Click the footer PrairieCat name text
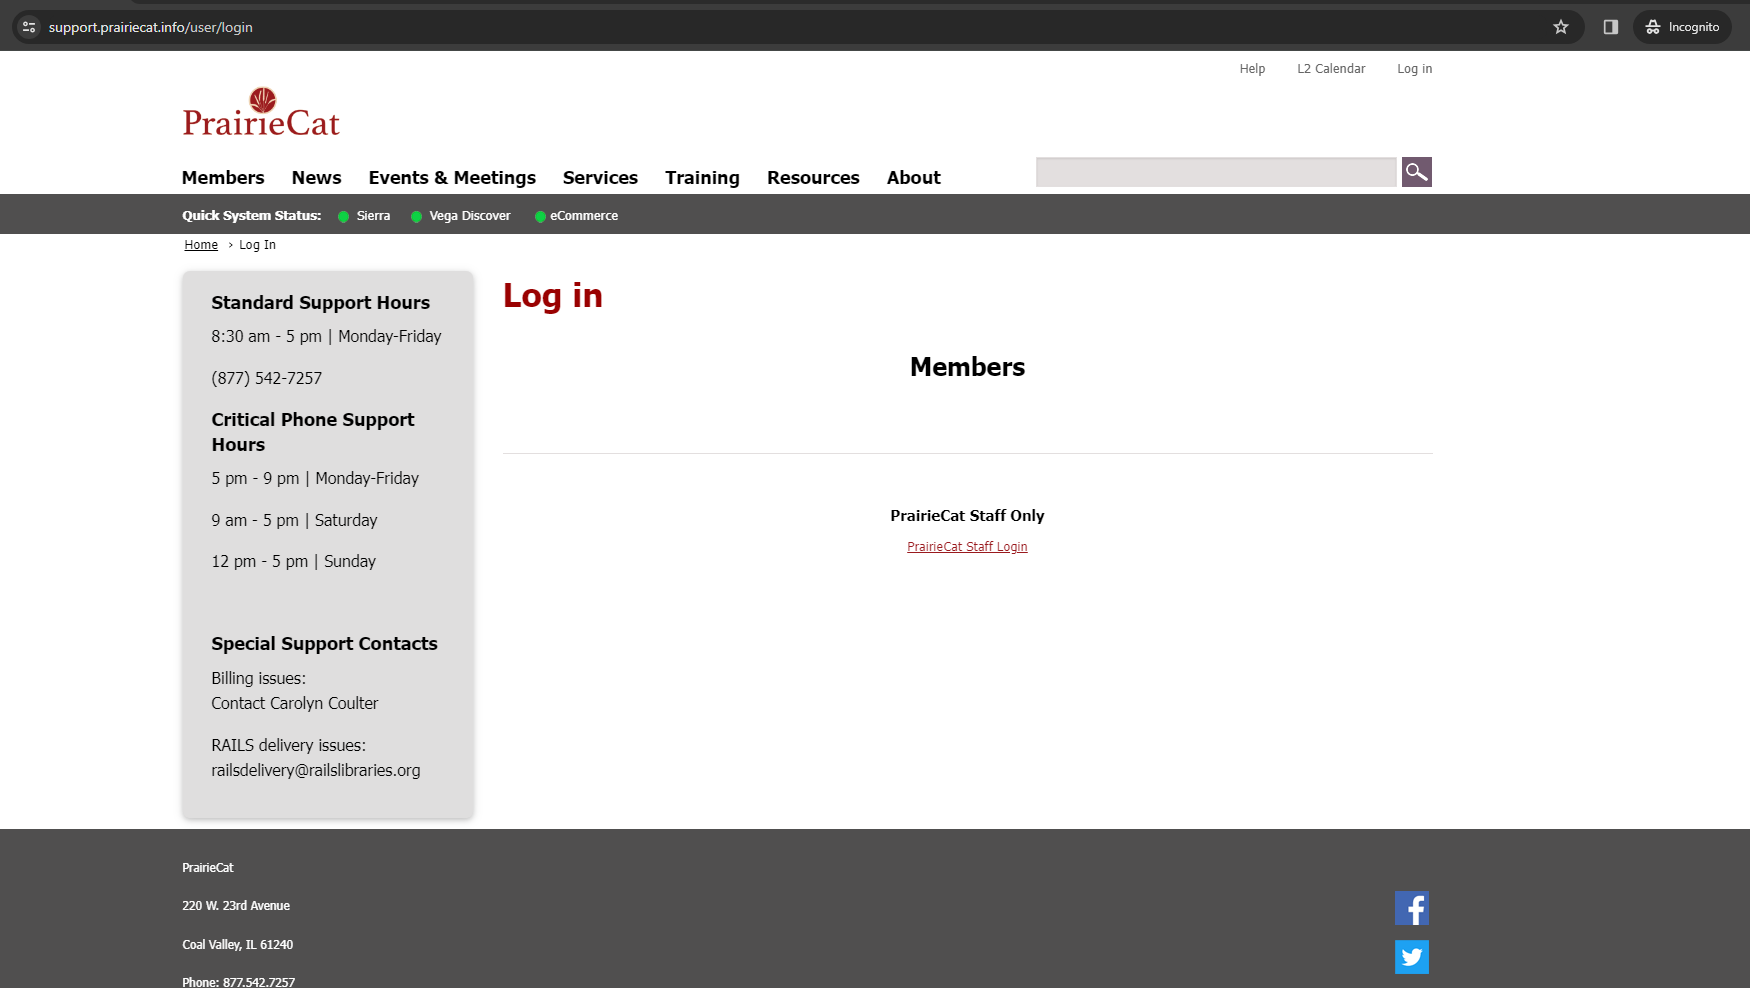This screenshot has height=988, width=1750. 208,868
